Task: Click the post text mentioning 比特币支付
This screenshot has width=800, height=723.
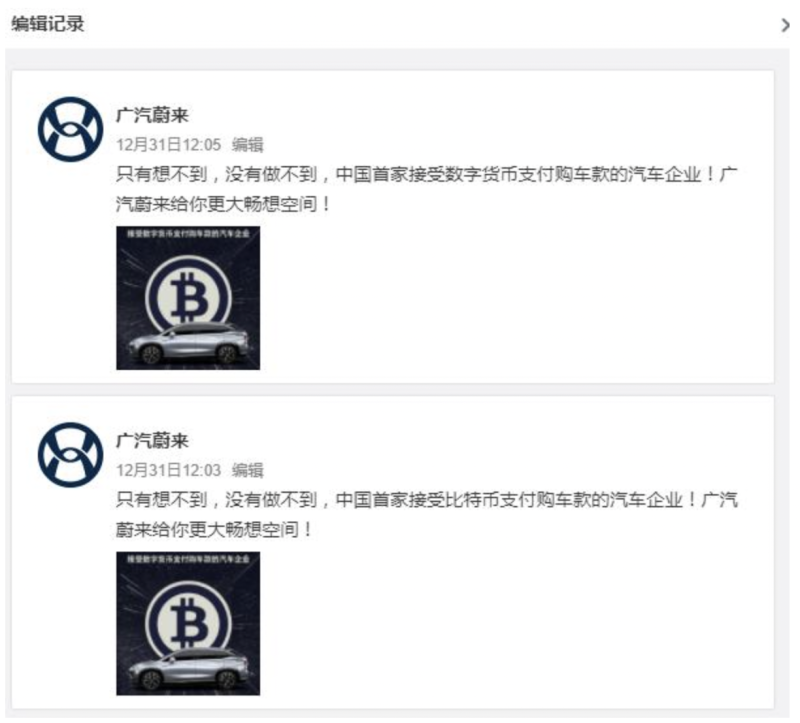Action: pos(427,515)
